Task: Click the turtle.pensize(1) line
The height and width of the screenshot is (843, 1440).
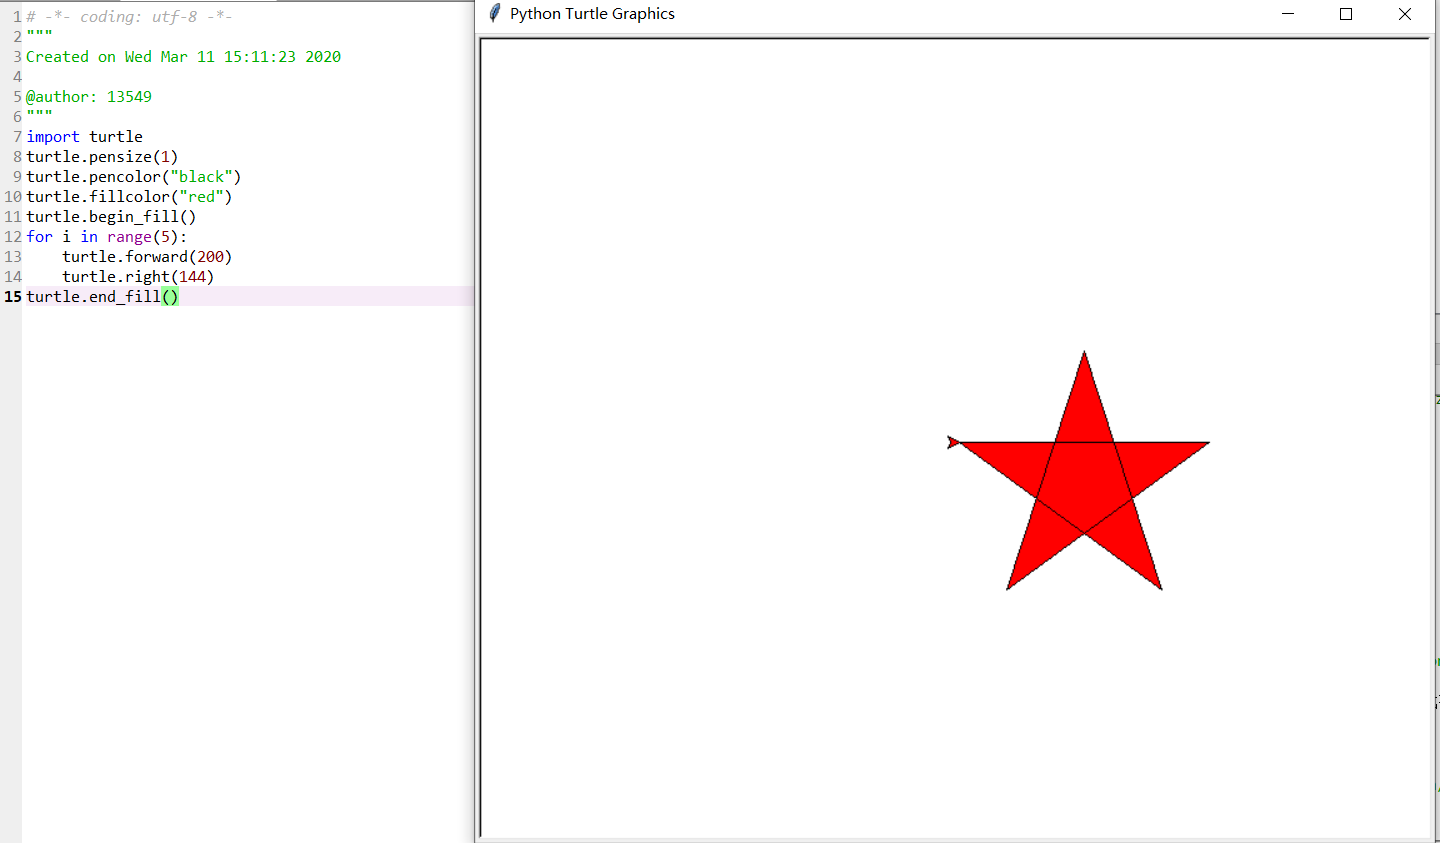Action: [102, 157]
